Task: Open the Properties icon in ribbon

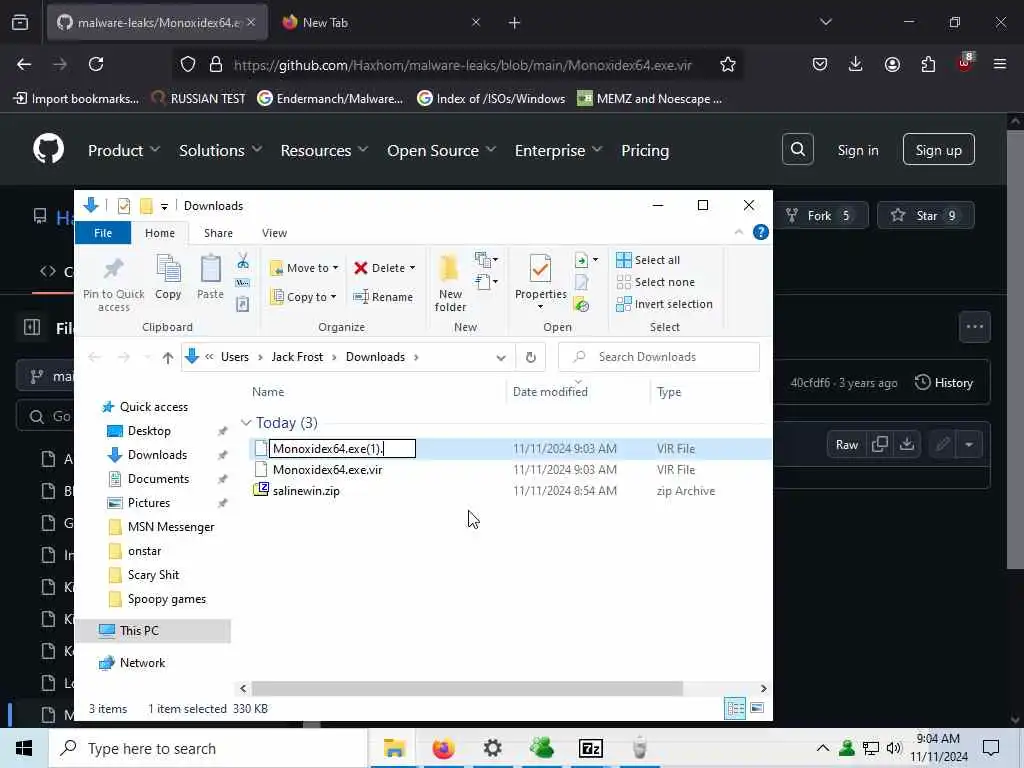Action: click(x=540, y=268)
